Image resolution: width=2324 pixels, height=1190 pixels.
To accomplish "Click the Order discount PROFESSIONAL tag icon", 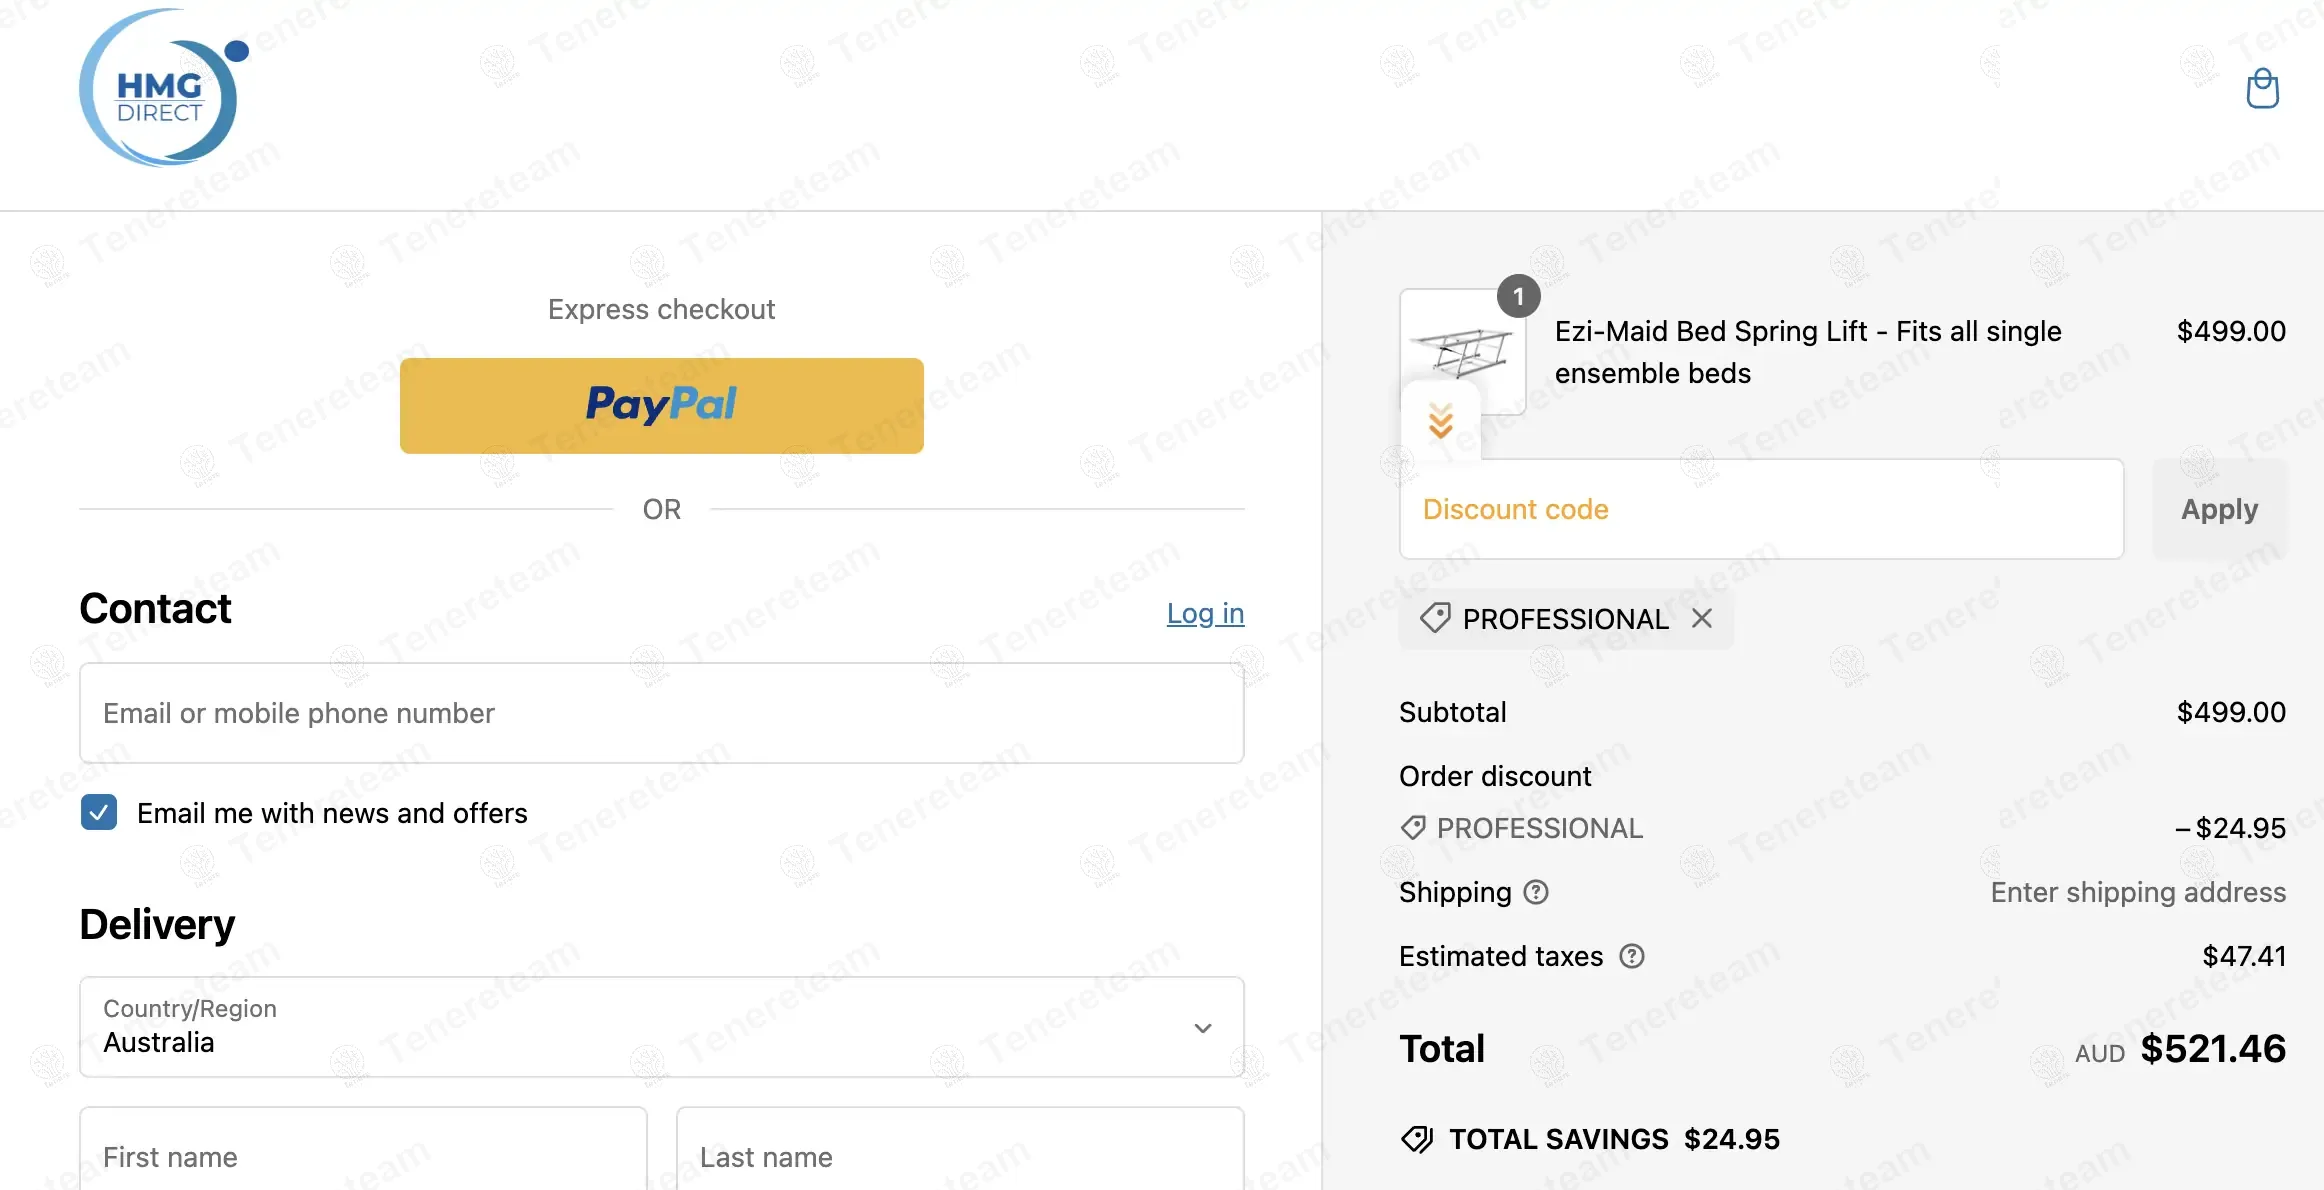I will (1413, 828).
